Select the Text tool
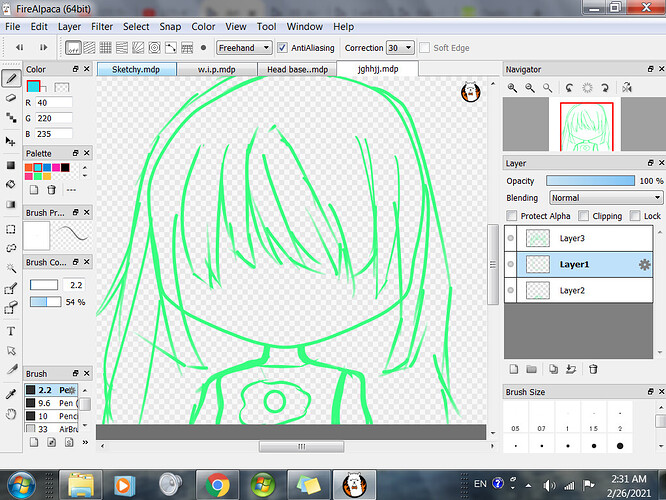The height and width of the screenshot is (500, 666). pos(11,331)
